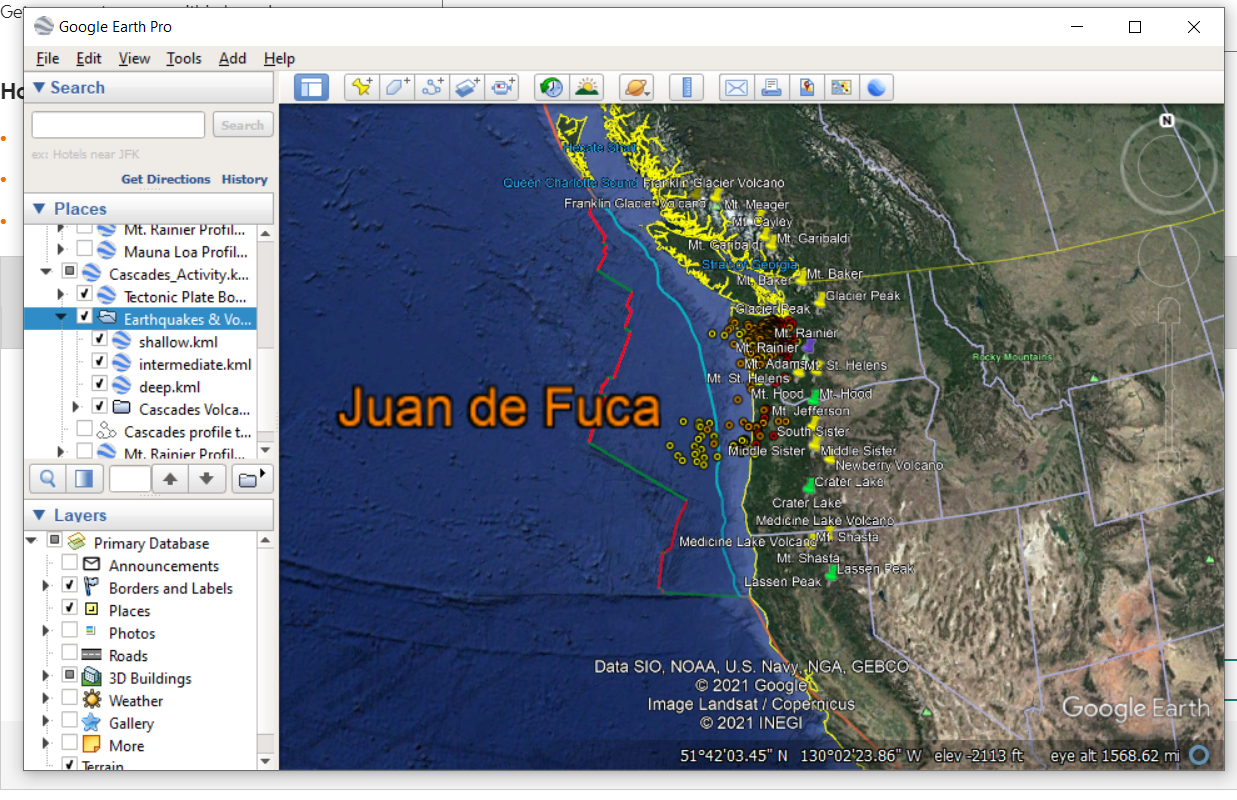Click the Print icon in the toolbar

tap(771, 87)
